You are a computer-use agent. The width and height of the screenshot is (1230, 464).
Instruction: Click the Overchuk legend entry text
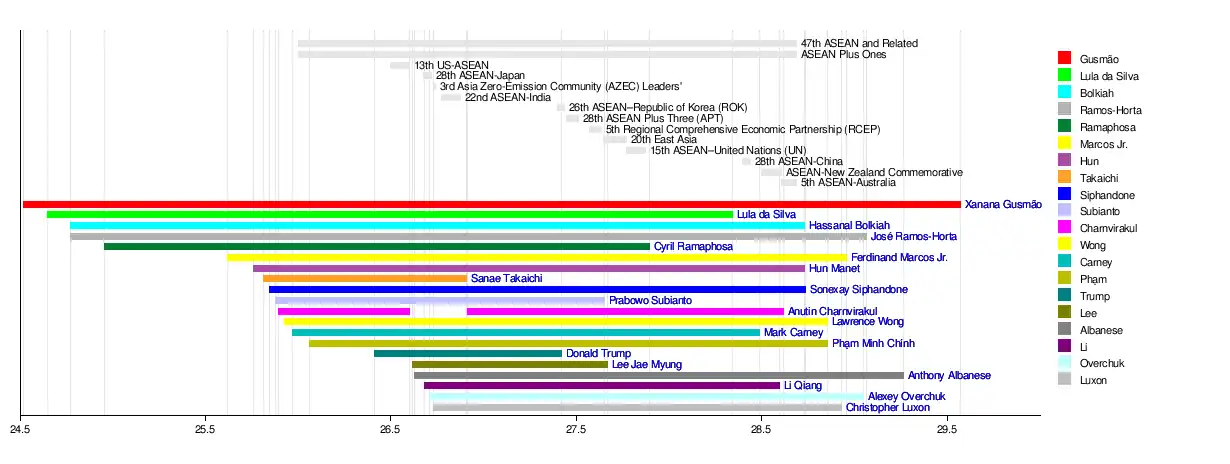1103,365
